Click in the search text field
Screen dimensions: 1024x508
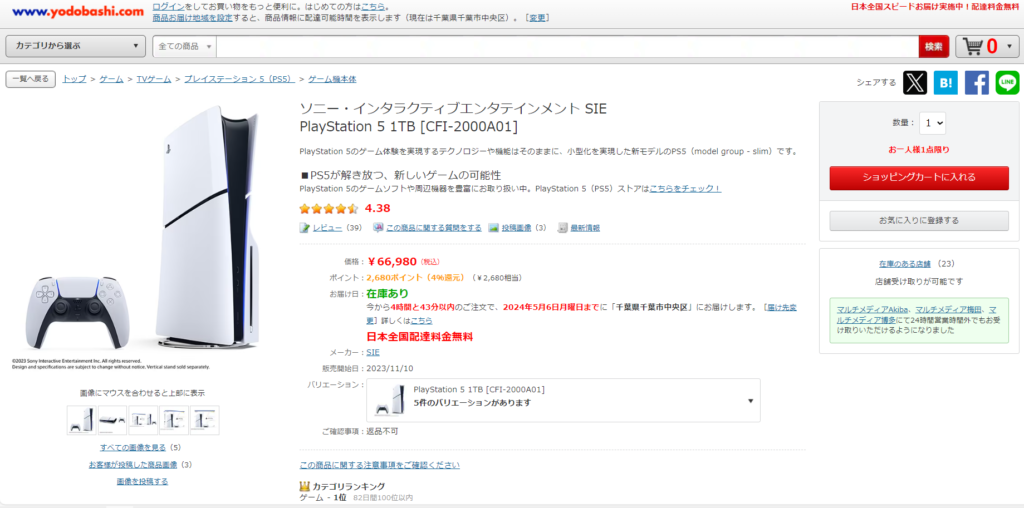click(567, 46)
